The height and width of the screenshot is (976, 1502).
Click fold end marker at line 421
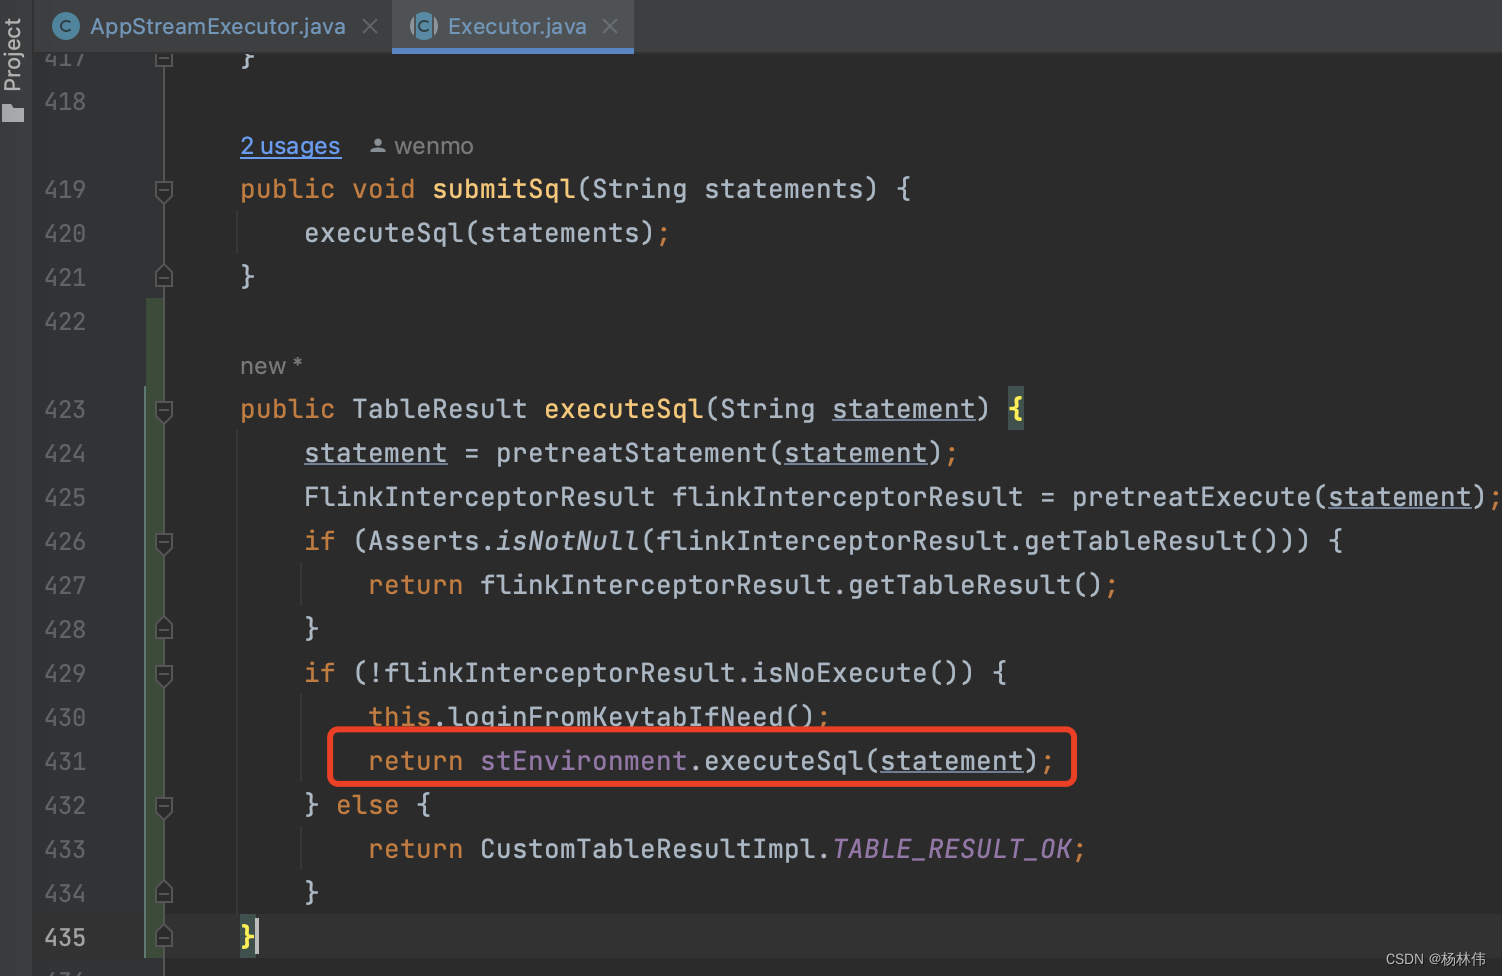[x=164, y=277]
